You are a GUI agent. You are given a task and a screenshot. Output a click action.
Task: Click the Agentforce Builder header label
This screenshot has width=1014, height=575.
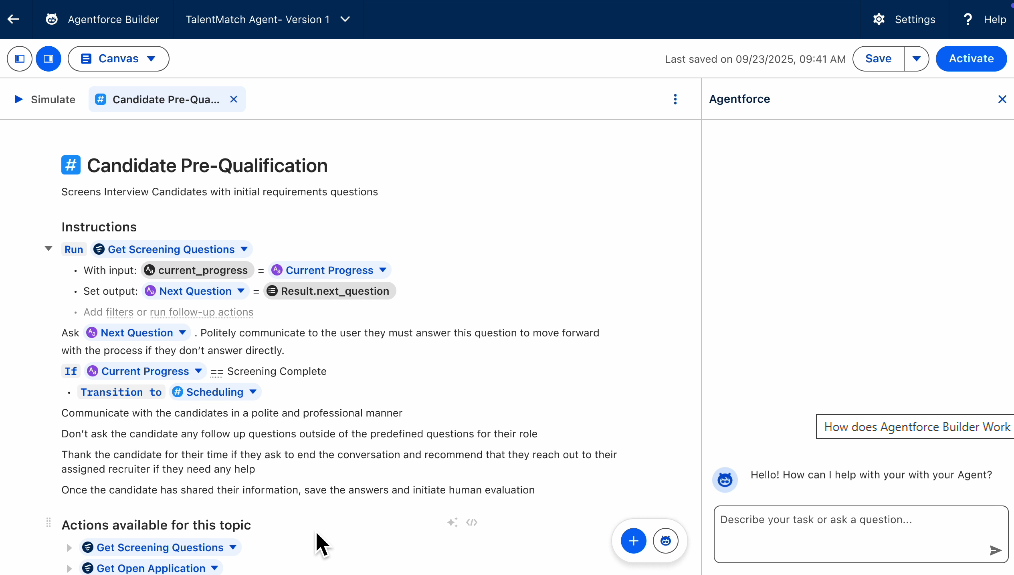coord(113,19)
